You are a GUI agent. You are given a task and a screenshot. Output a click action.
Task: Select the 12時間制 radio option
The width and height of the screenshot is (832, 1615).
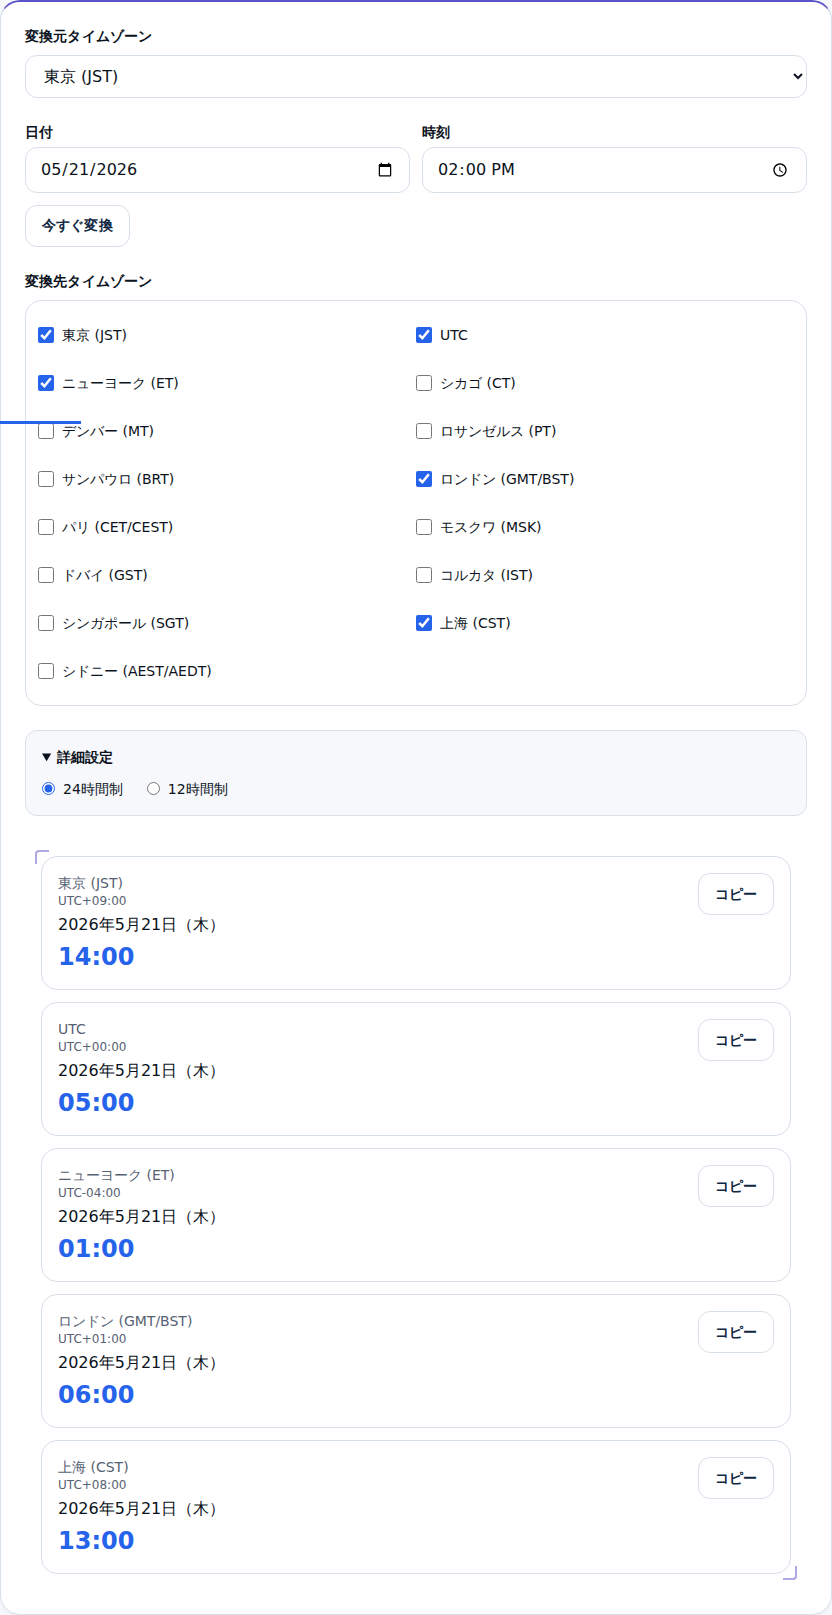click(153, 789)
